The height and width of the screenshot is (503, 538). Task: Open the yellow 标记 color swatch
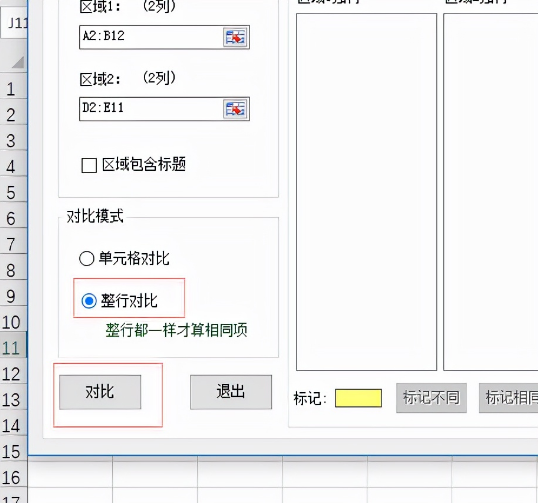358,398
